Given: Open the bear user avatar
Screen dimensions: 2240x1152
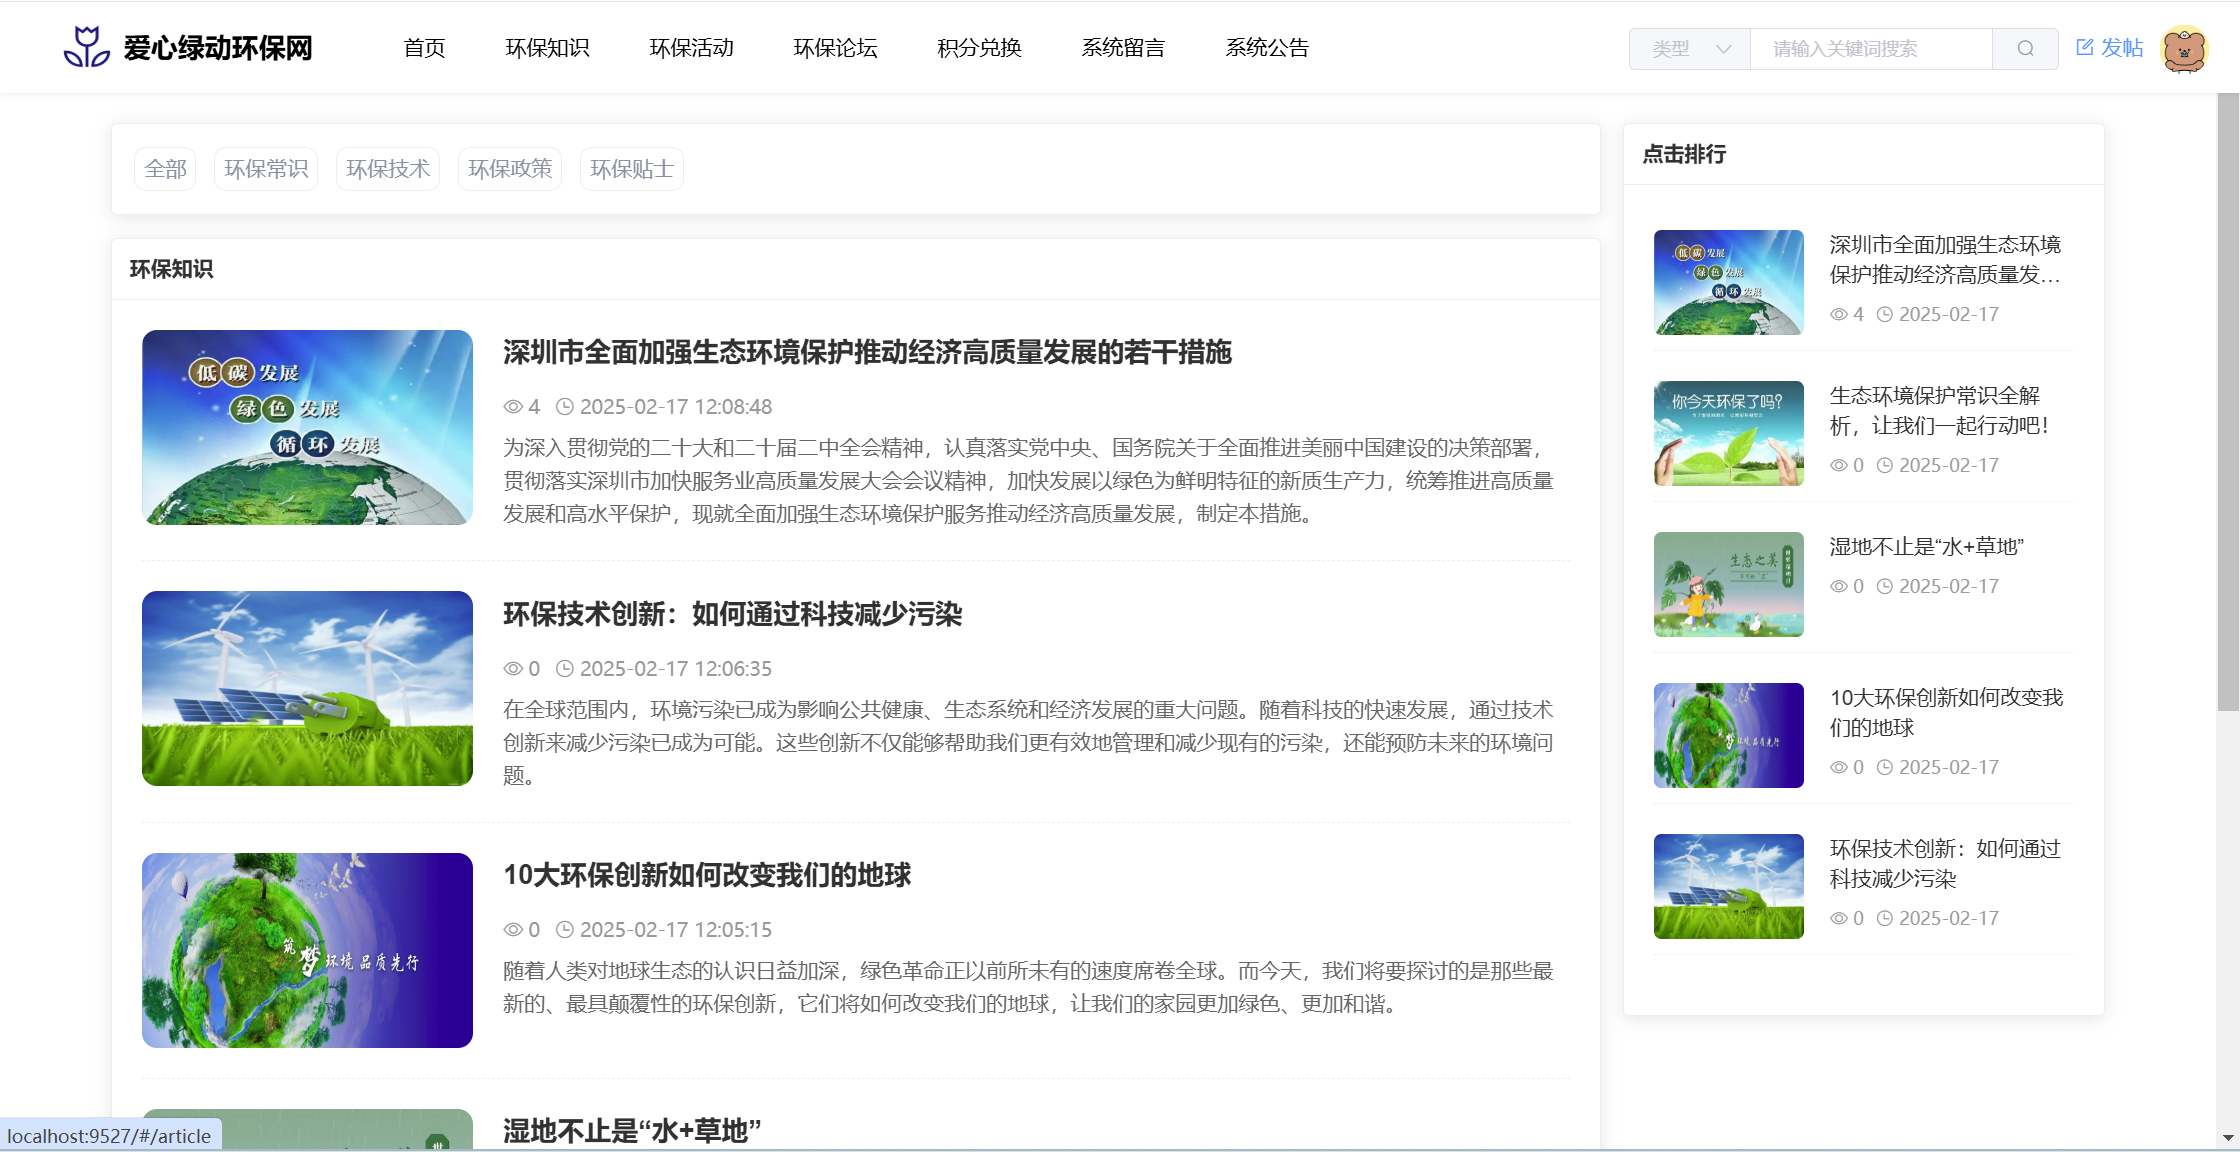Looking at the screenshot, I should pyautogui.click(x=2184, y=49).
